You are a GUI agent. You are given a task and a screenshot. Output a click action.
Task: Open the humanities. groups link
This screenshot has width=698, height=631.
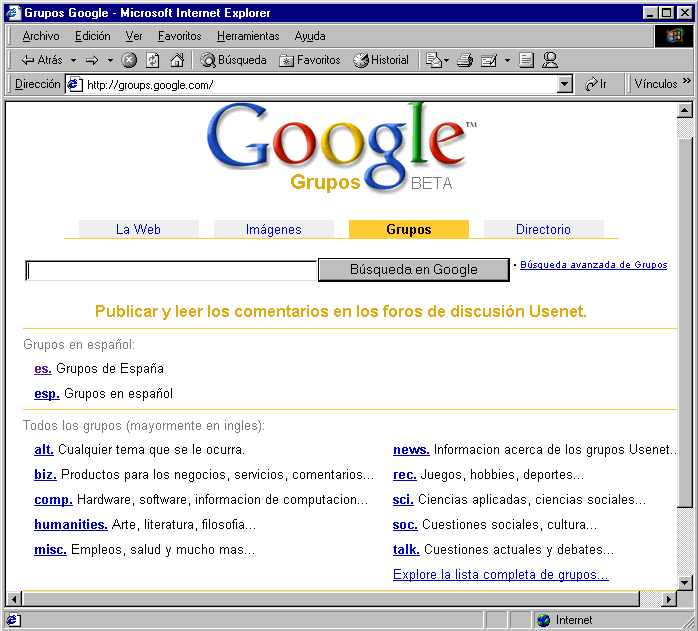pyautogui.click(x=71, y=525)
